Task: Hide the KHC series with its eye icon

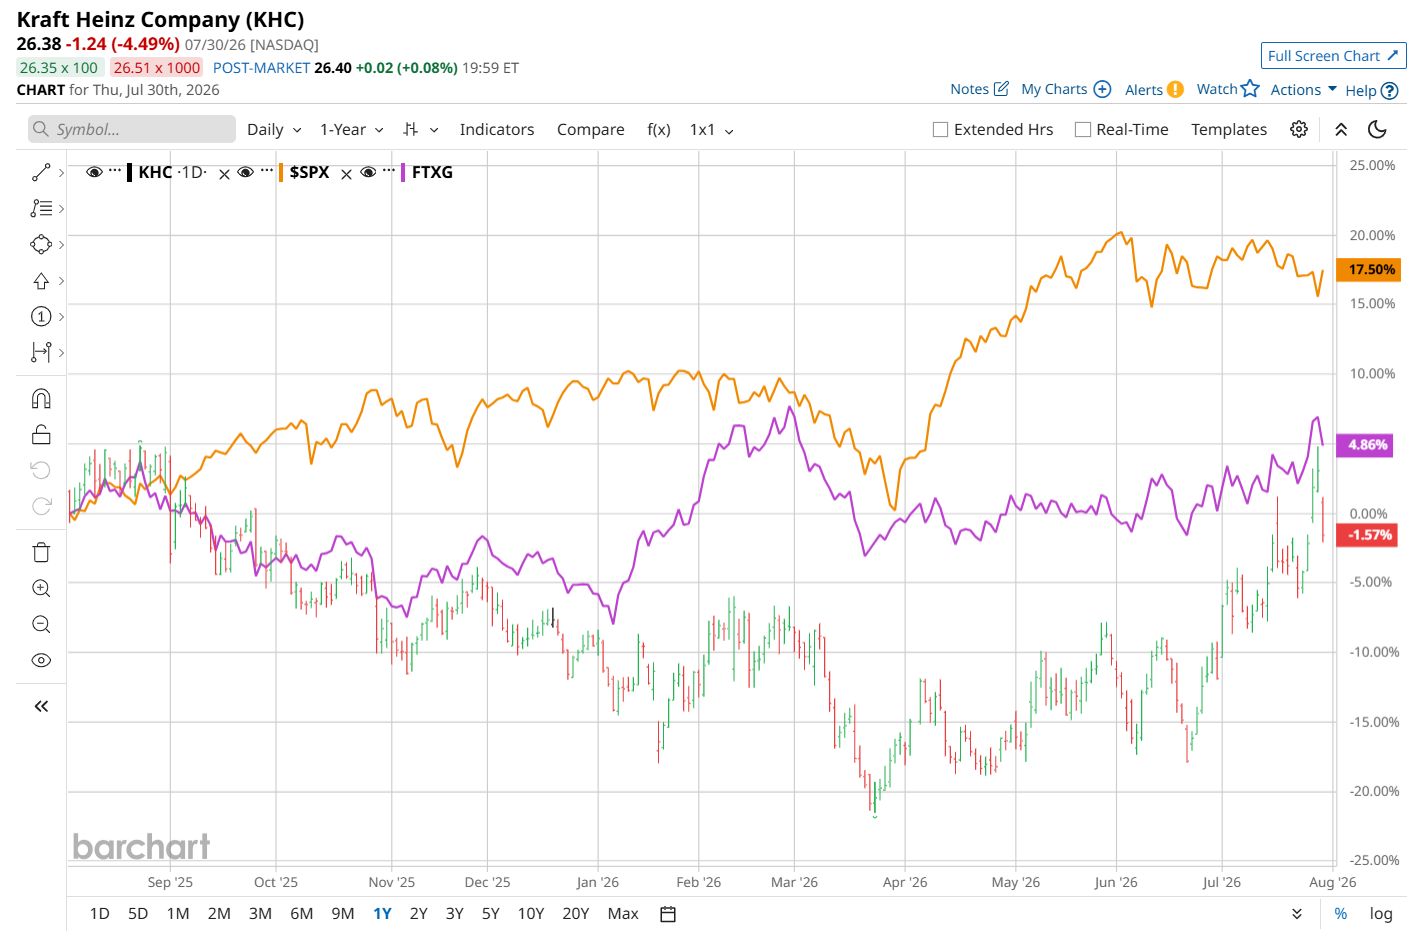Action: tap(94, 172)
